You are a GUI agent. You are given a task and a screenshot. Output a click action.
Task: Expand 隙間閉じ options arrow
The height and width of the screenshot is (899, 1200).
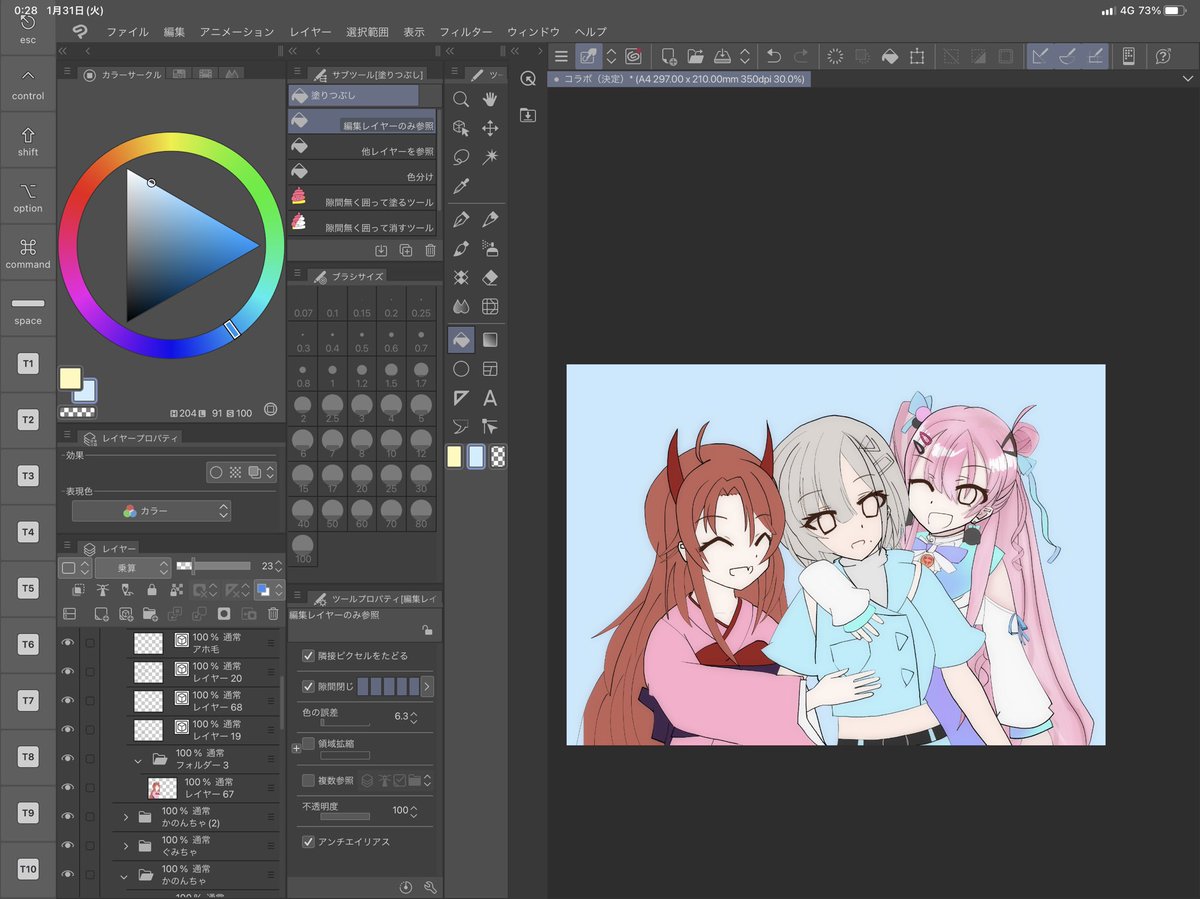(427, 687)
